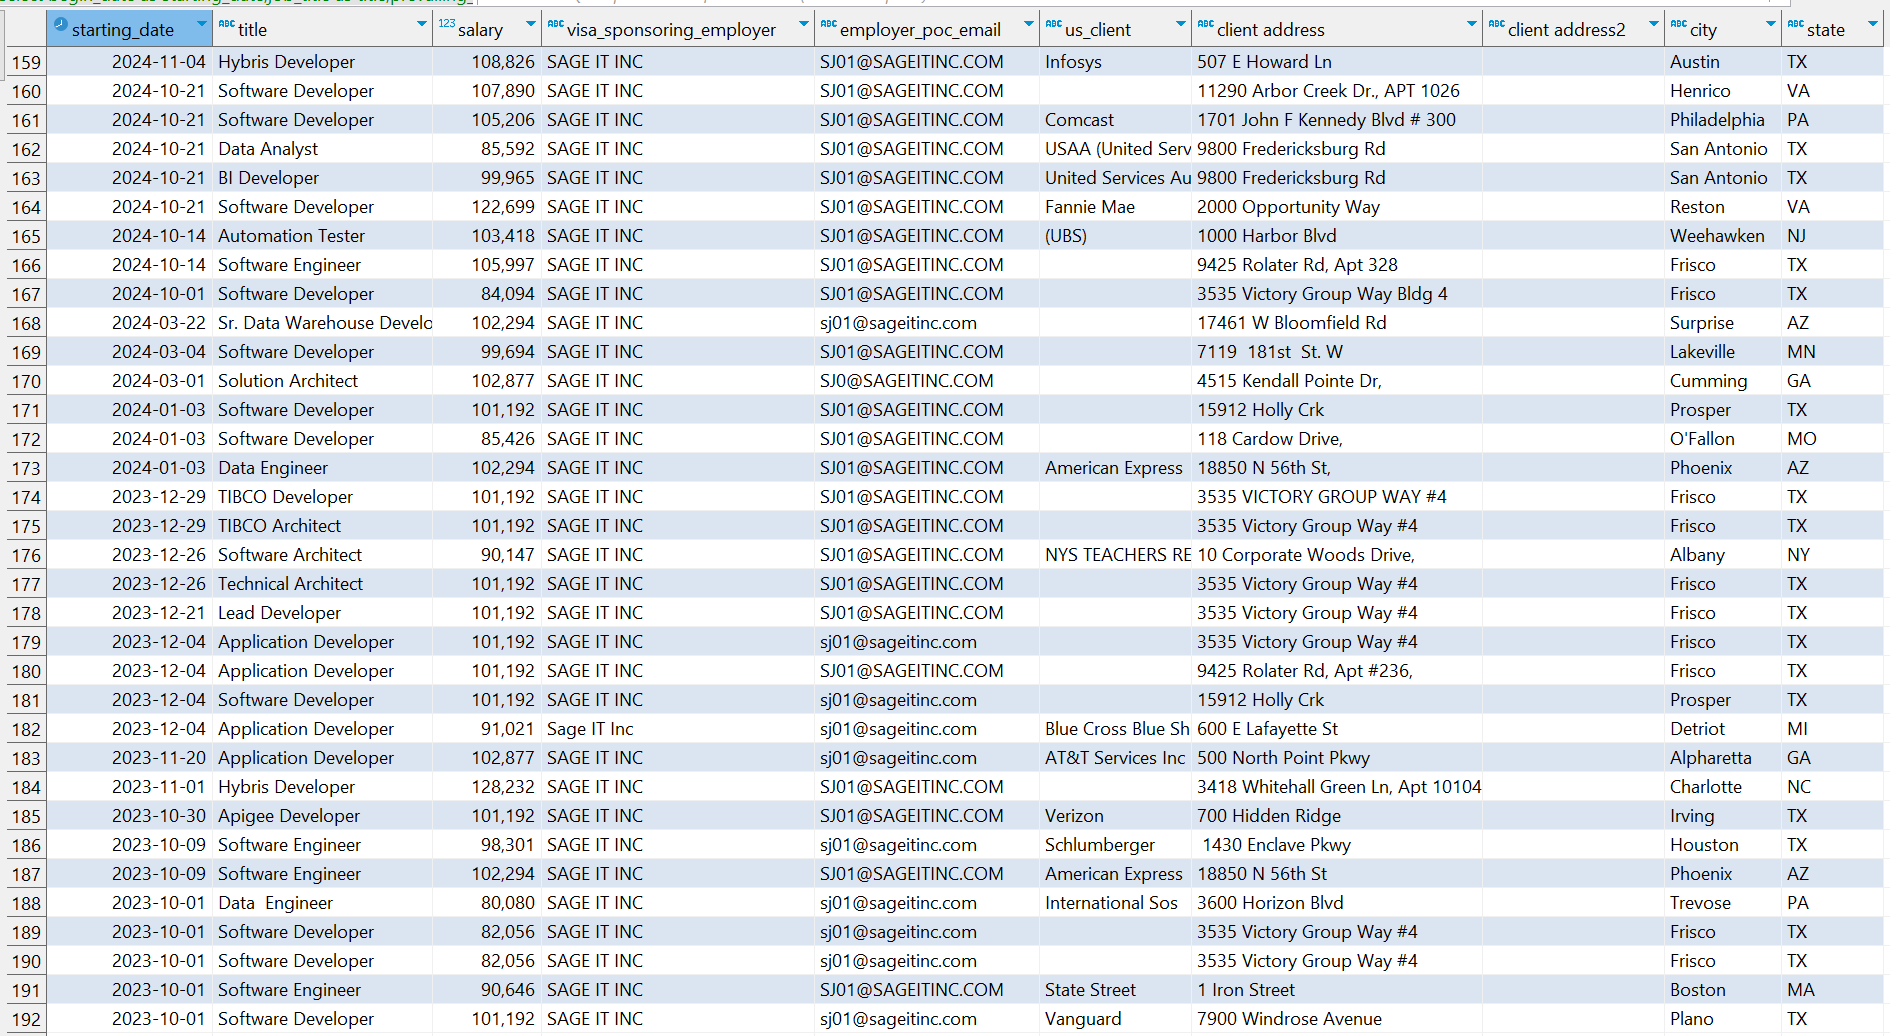Click the ABC icon beside visa_sponsoring_employer
This screenshot has height=1036, width=1890.
tap(555, 24)
